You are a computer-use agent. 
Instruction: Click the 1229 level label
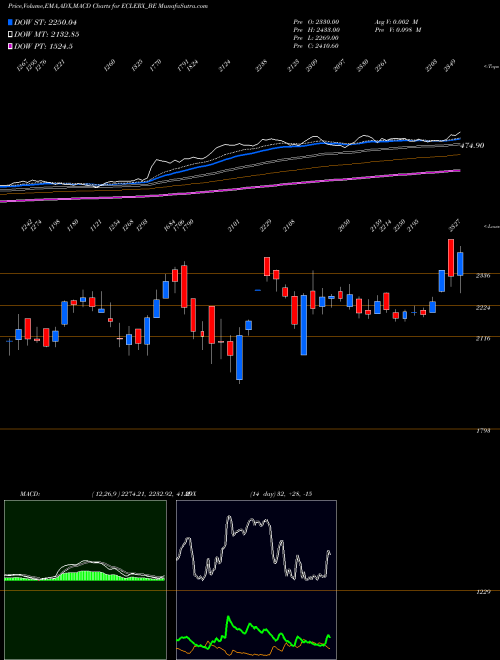(483, 593)
